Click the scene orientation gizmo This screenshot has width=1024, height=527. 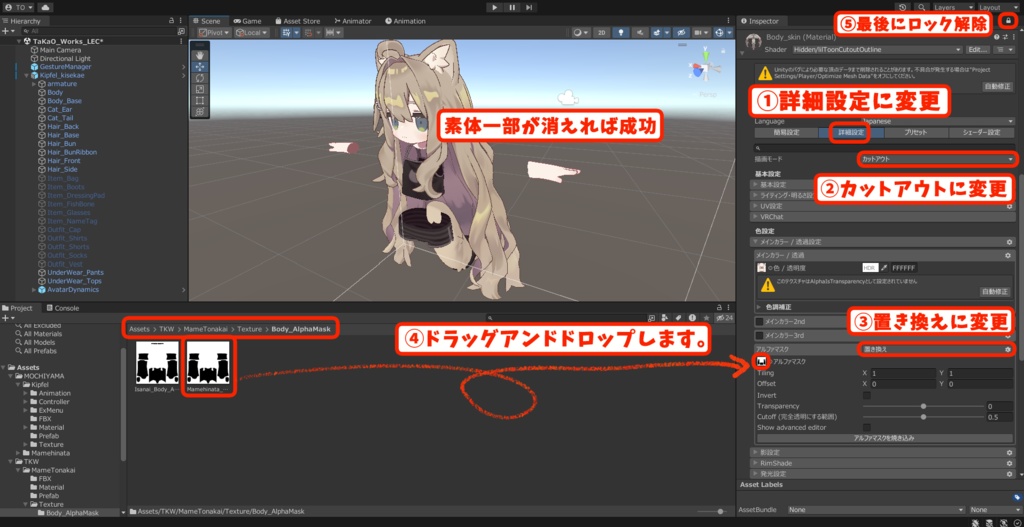pyautogui.click(x=705, y=69)
